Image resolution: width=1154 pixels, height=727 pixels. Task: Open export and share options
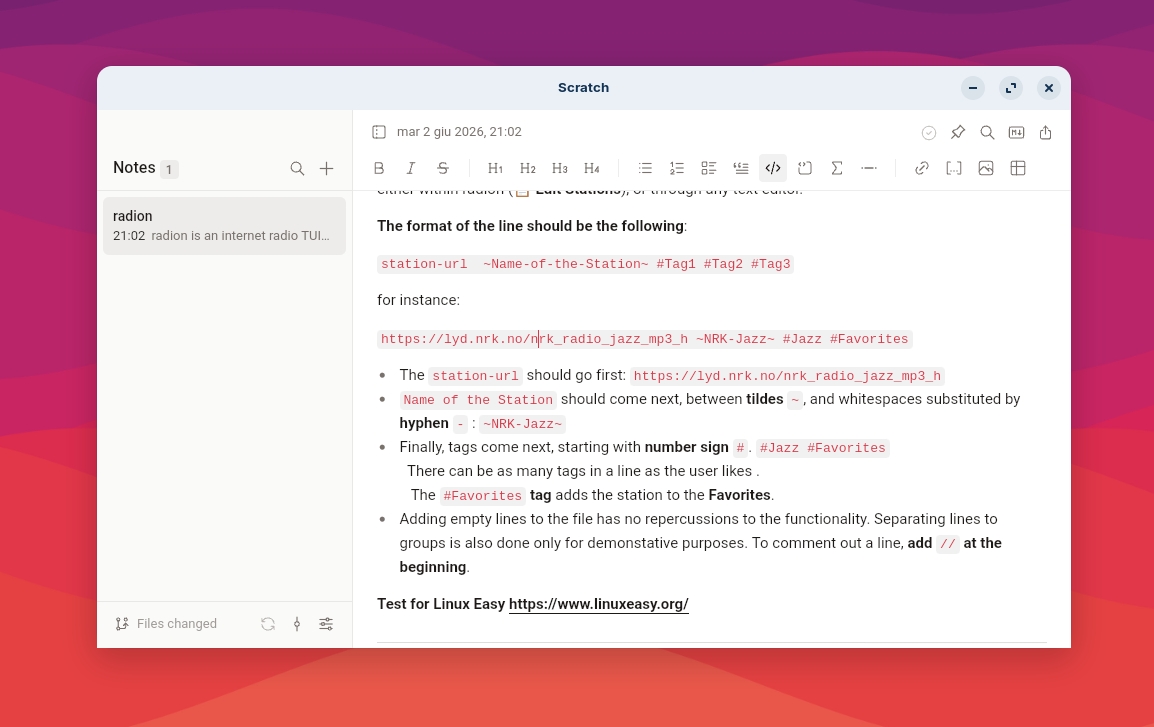(1045, 132)
